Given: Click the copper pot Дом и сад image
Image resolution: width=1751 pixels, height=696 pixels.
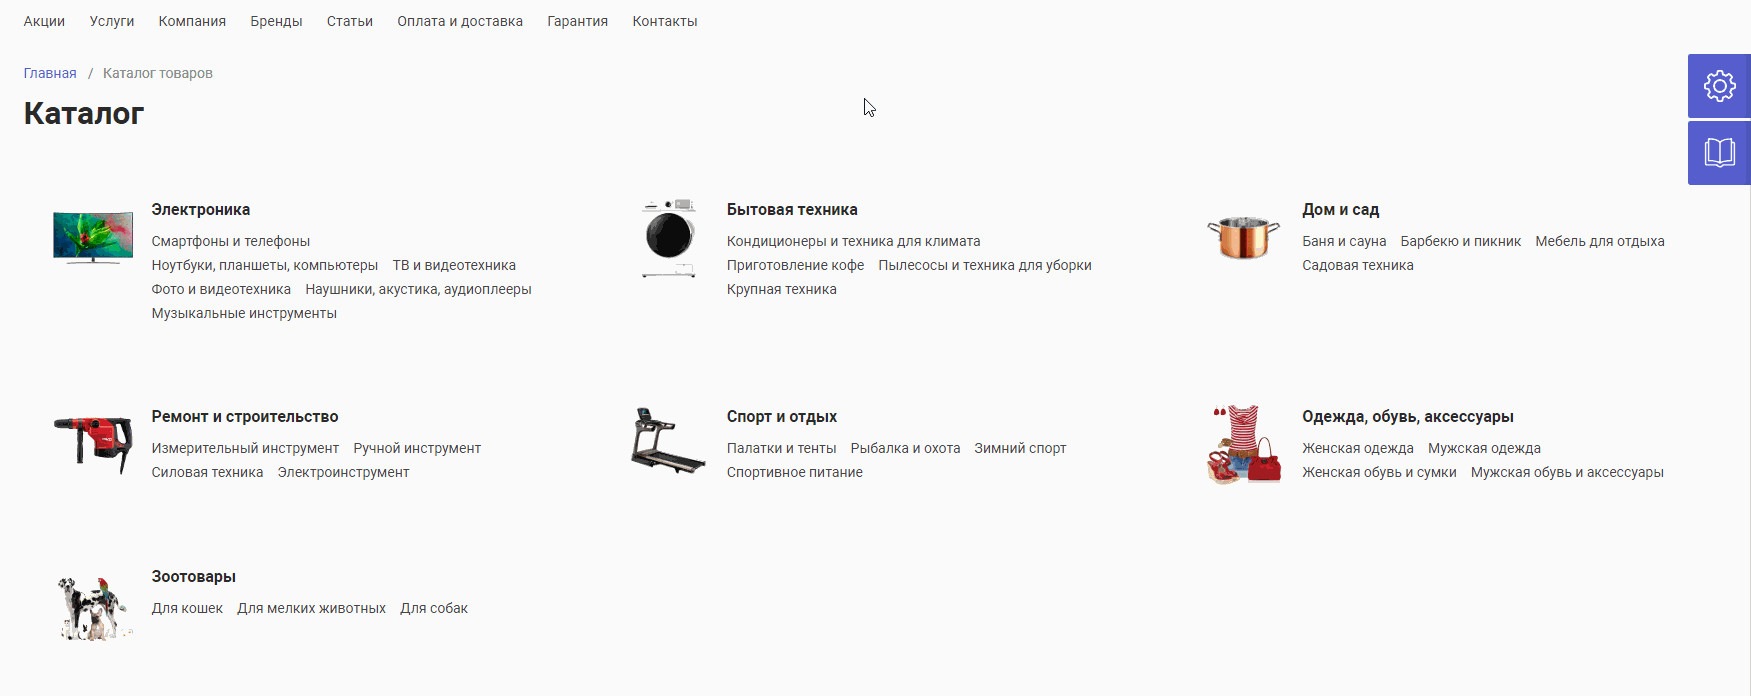Looking at the screenshot, I should pyautogui.click(x=1243, y=237).
